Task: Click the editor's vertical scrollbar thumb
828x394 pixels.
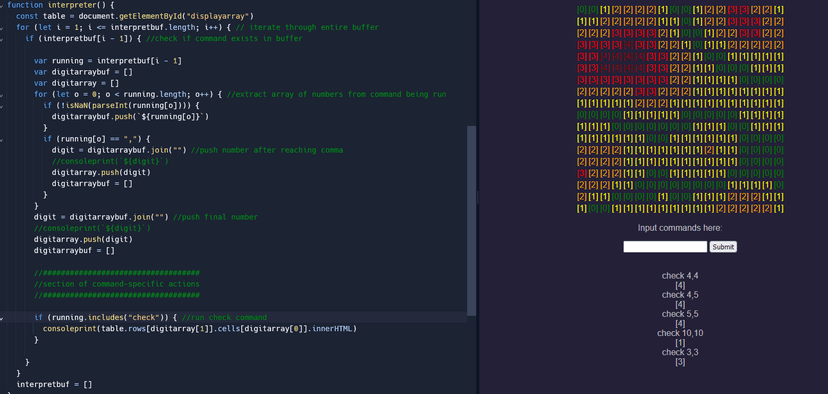Action: pyautogui.click(x=472, y=221)
